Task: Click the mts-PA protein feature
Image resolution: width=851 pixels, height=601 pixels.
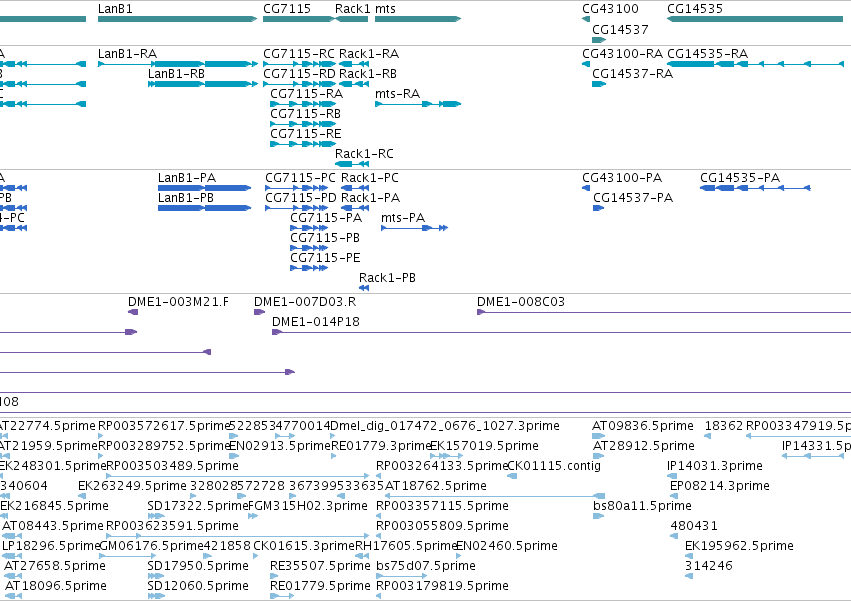Action: [414, 229]
